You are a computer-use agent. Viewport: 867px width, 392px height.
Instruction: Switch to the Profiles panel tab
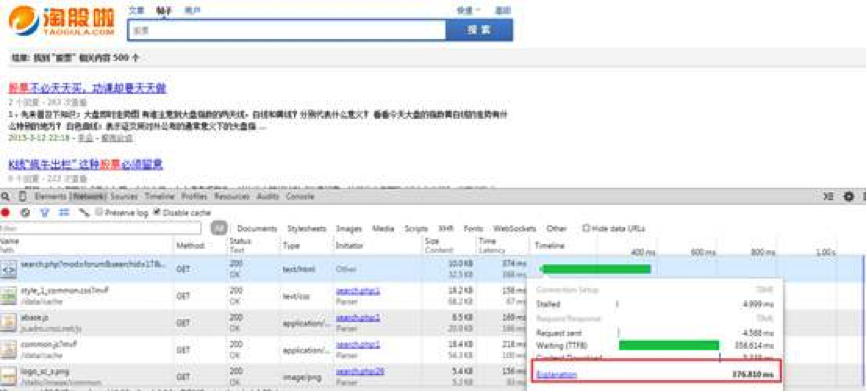point(194,197)
